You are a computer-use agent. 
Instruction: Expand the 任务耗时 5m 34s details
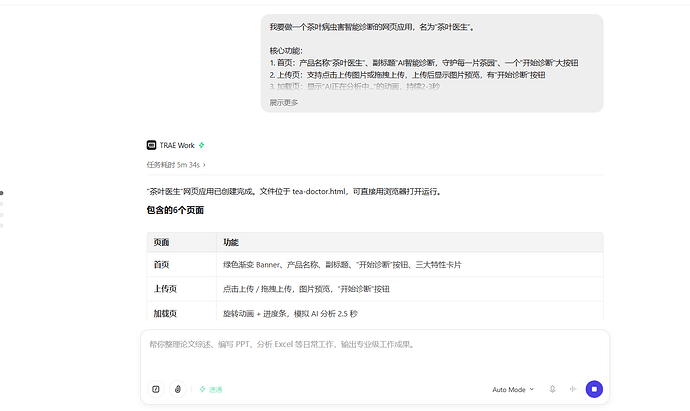[176, 165]
